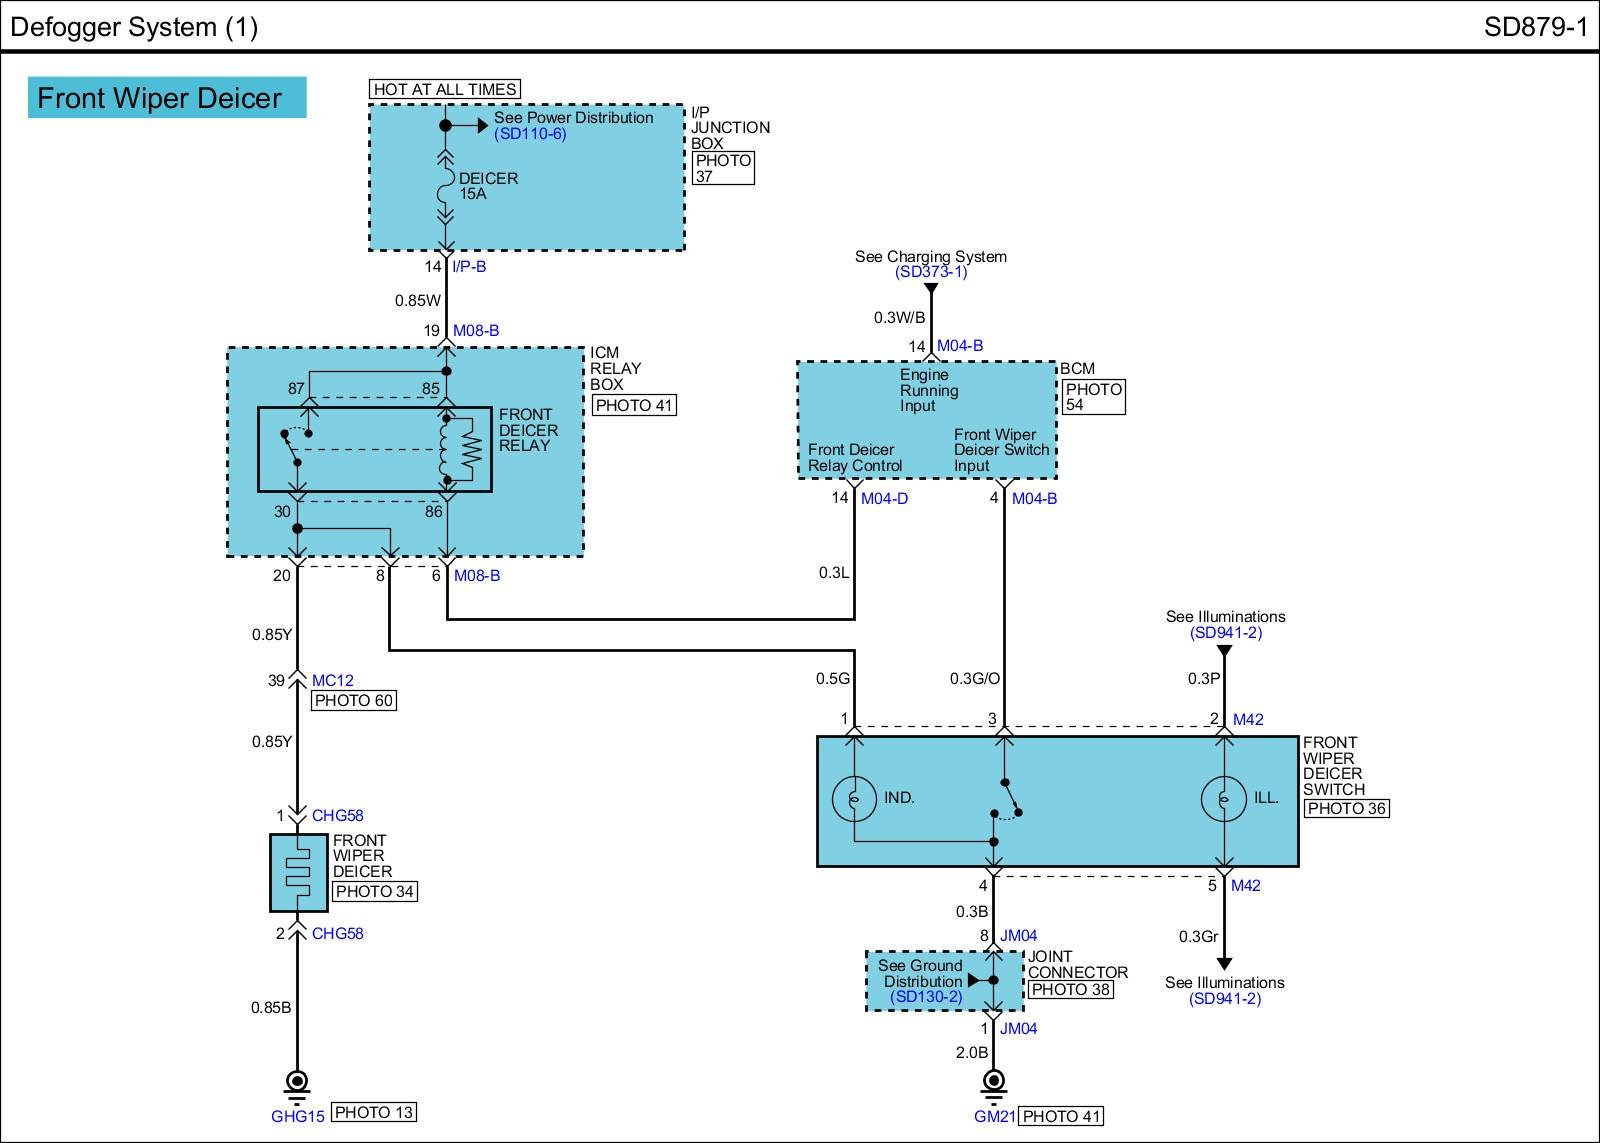Click the GHG15 ground symbol
Viewport: 1600px width, 1143px height.
tap(297, 1083)
